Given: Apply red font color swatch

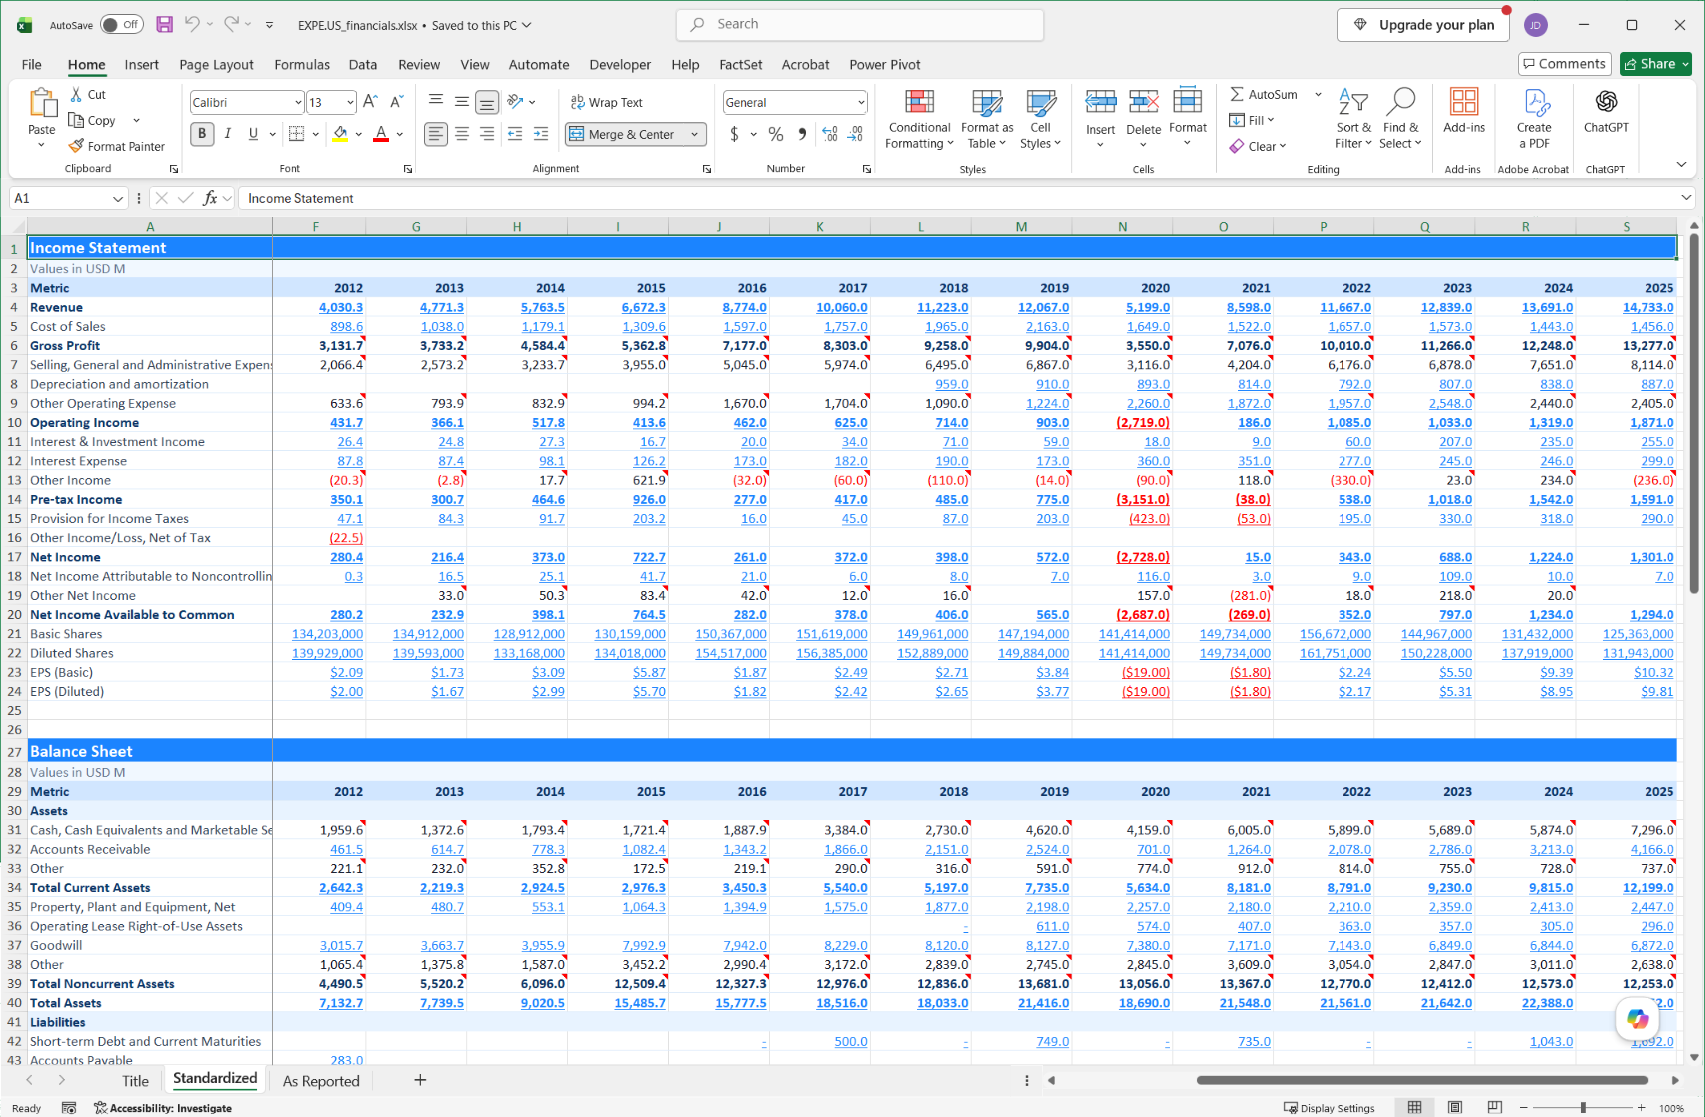Looking at the screenshot, I should click(x=381, y=134).
